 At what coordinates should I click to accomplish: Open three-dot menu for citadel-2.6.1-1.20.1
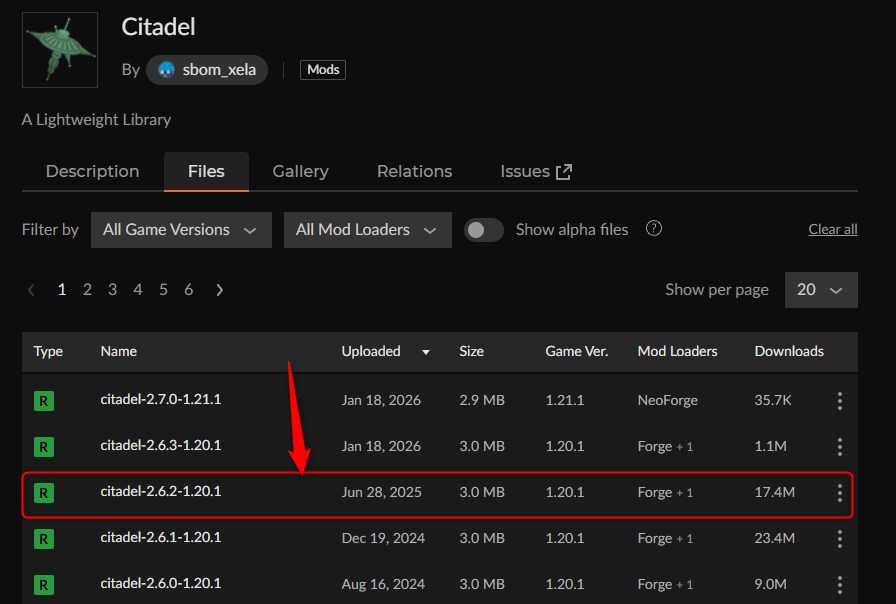(x=839, y=539)
